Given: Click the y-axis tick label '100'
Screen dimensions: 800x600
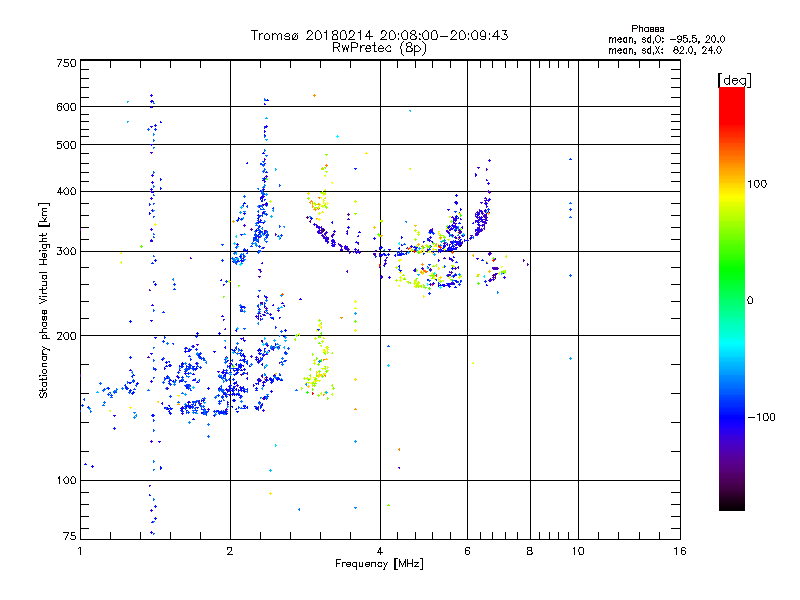Looking at the screenshot, I should click(67, 481).
